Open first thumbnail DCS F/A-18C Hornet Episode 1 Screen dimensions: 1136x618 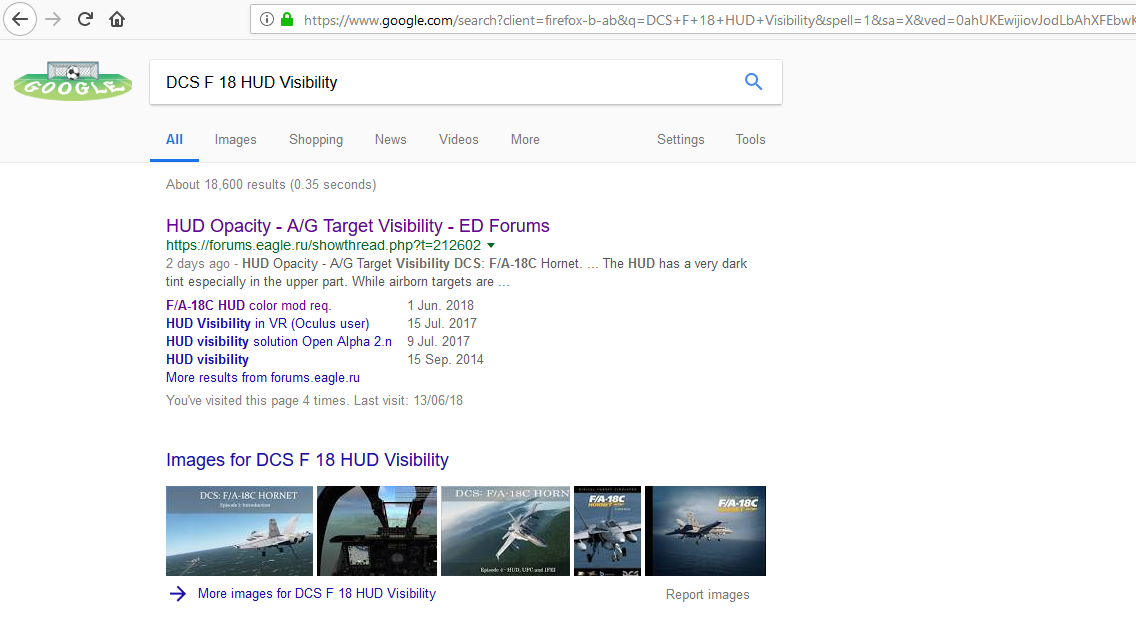239,531
